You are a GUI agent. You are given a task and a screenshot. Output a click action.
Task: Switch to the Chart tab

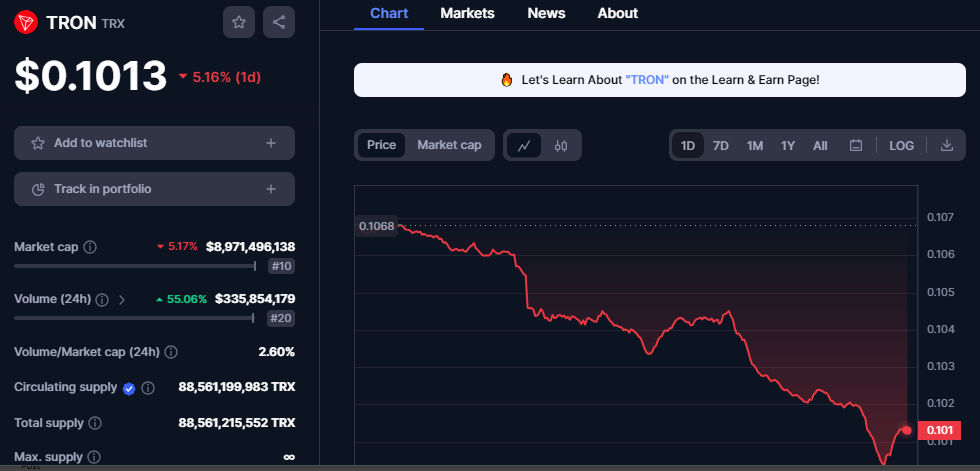(389, 13)
